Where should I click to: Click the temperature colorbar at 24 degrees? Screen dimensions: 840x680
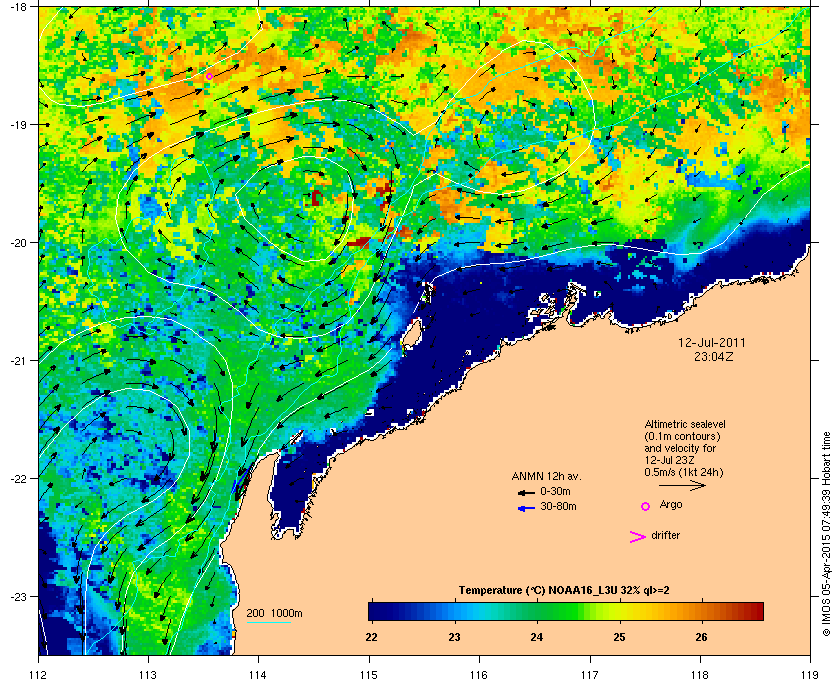pos(537,611)
